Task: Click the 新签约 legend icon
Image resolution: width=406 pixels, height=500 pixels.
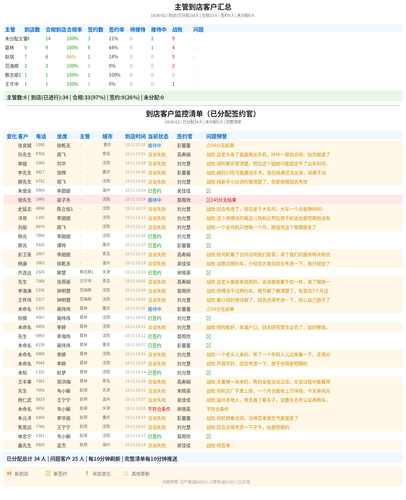Action: [48, 474]
